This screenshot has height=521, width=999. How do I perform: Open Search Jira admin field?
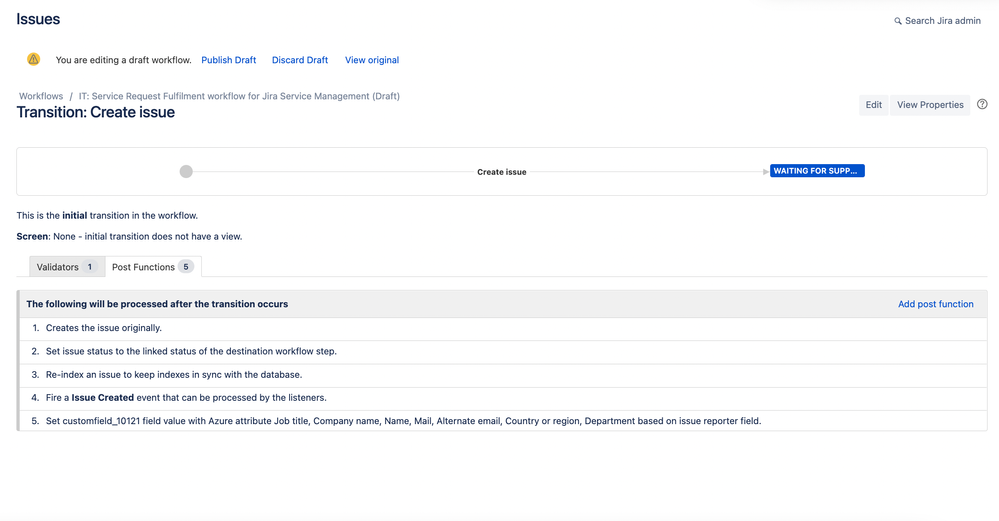click(x=937, y=20)
